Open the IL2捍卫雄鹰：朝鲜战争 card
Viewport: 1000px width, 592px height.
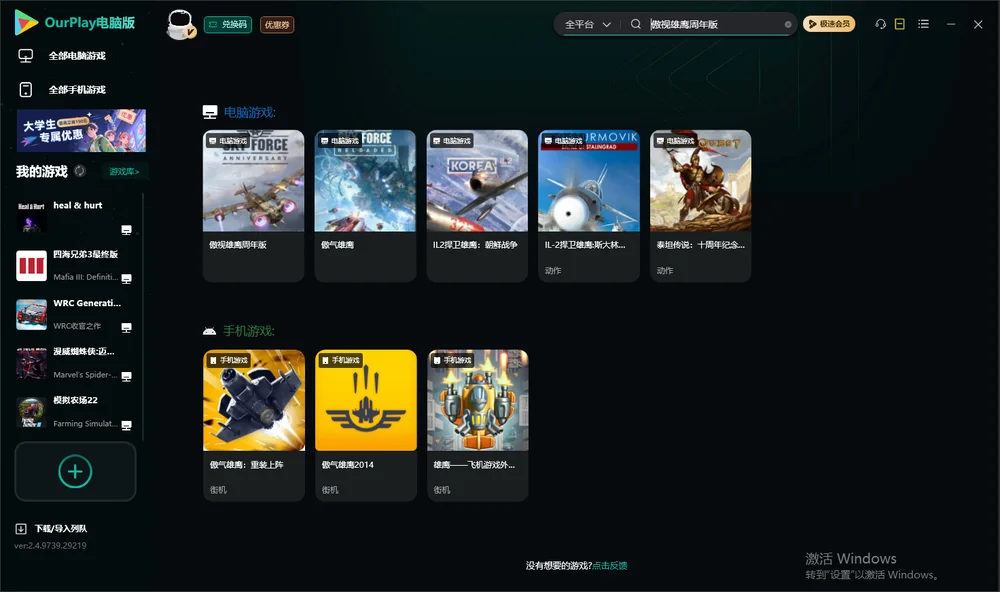point(477,205)
